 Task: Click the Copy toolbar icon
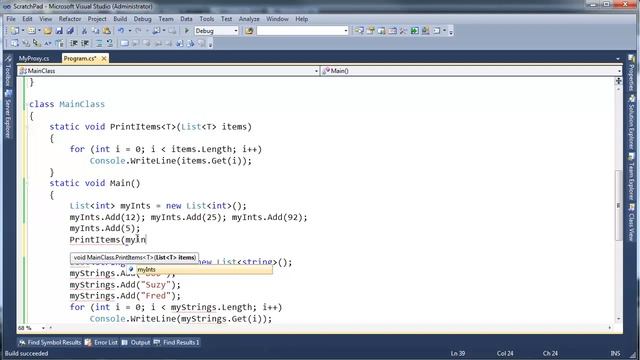coord(96,31)
